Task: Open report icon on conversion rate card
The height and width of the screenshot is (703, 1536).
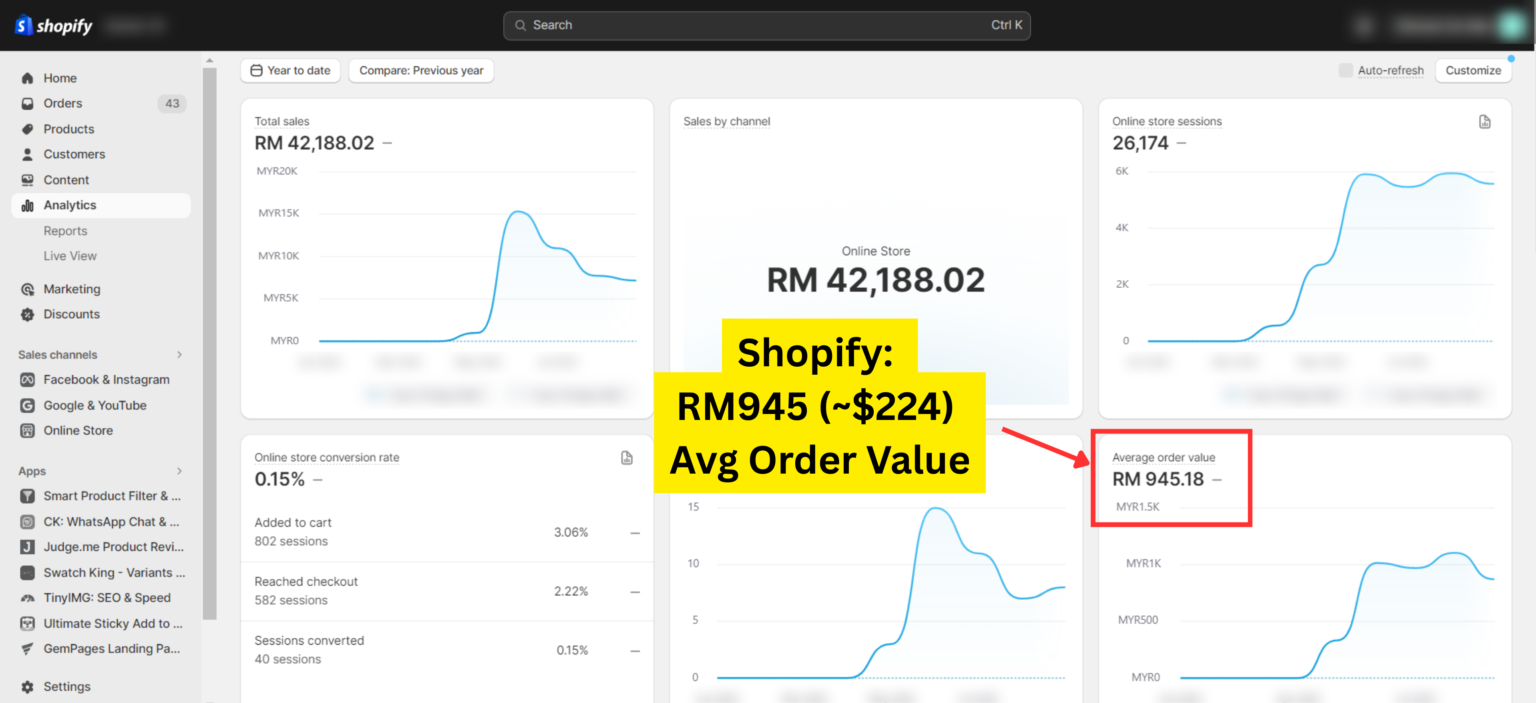Action: click(627, 458)
